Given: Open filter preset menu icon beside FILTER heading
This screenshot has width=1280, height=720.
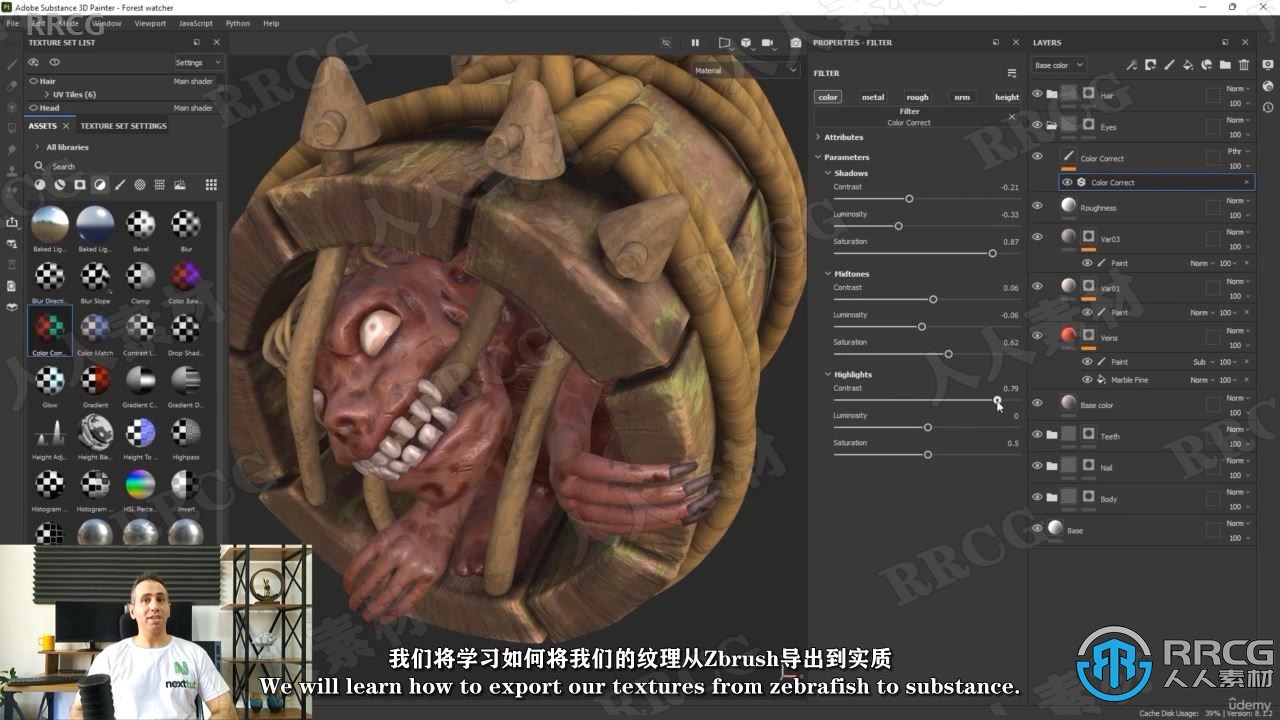Looking at the screenshot, I should (x=1012, y=73).
